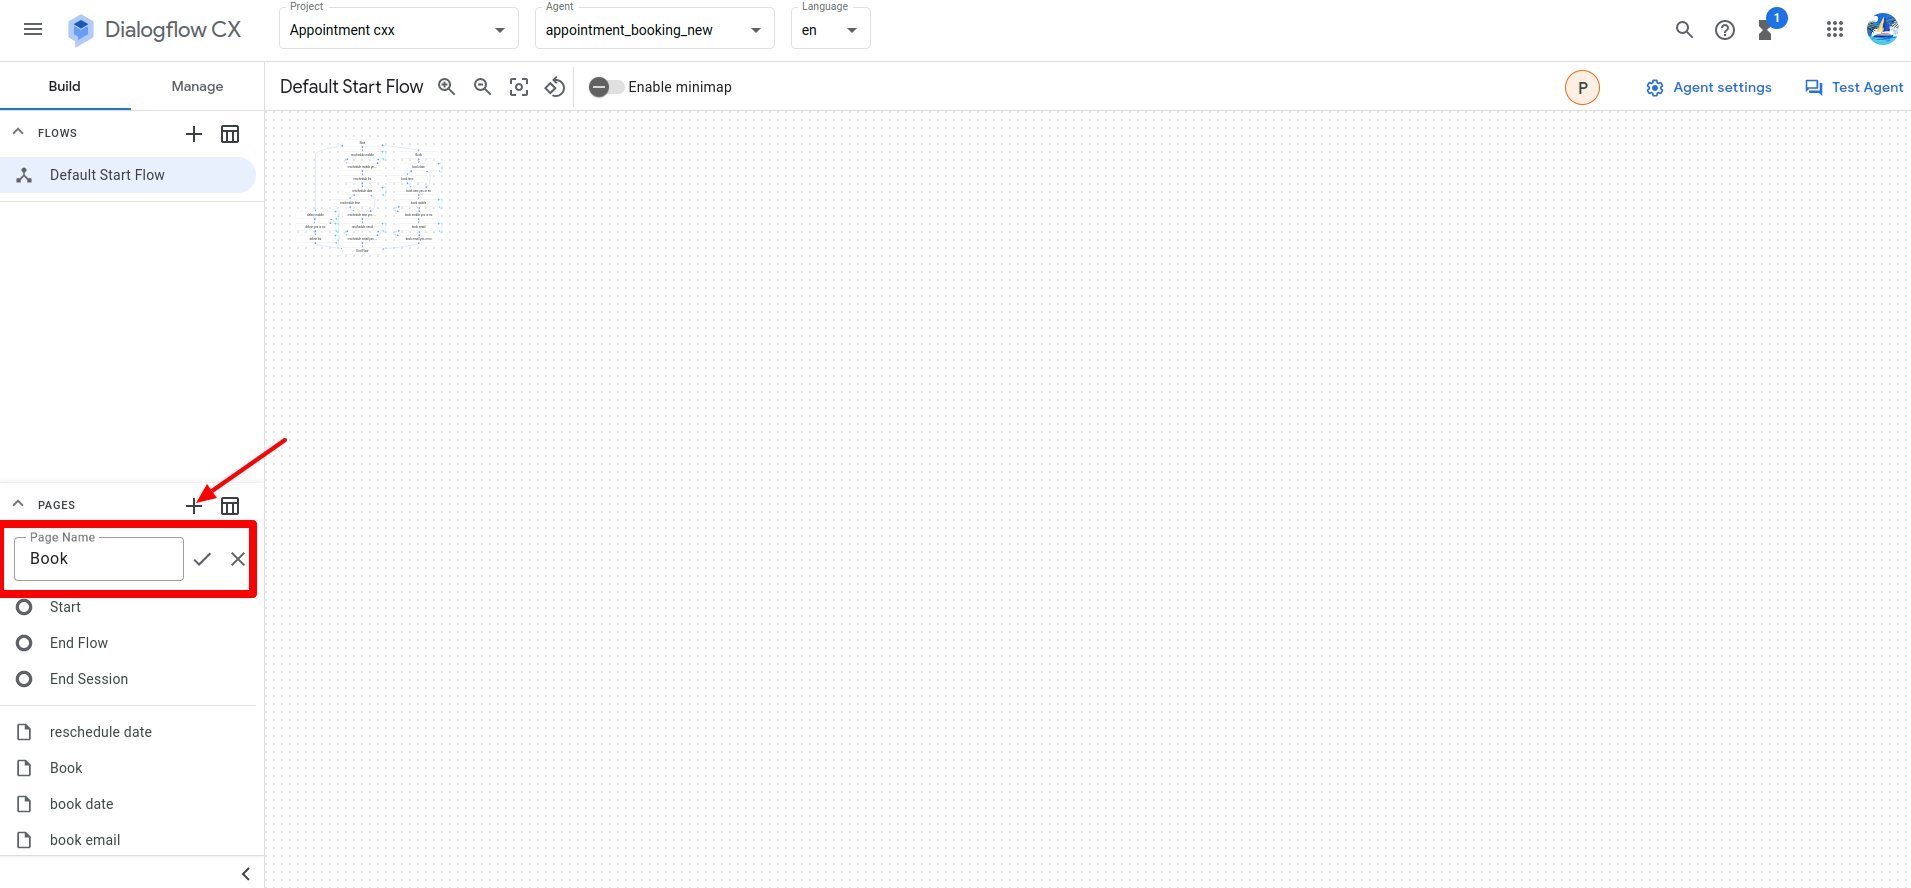The width and height of the screenshot is (1911, 888).
Task: Click the undo zoom/reset orientation icon
Action: tap(555, 87)
